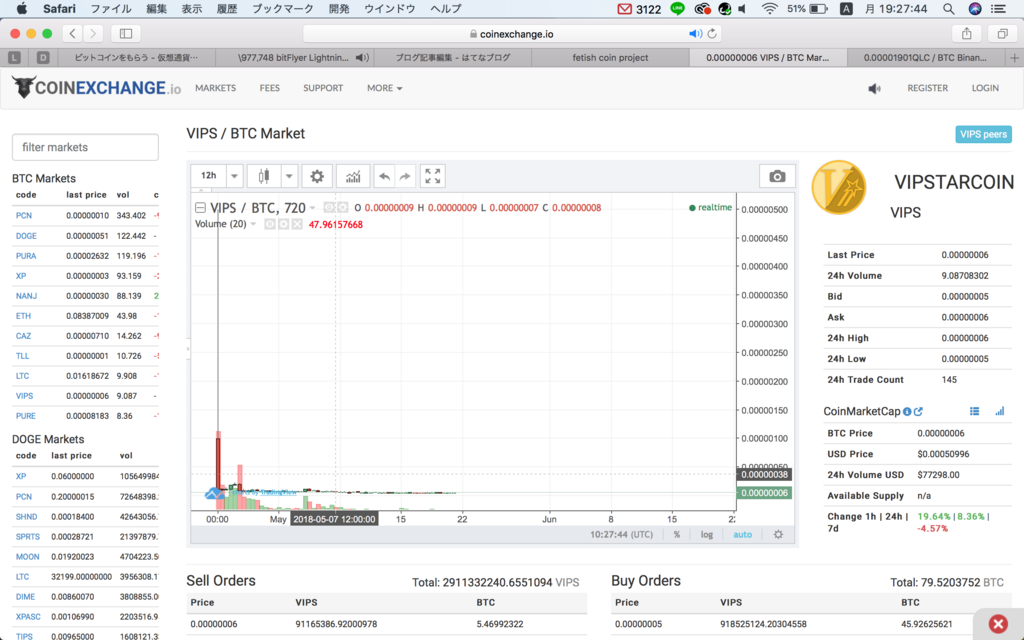Redo the chart action
The height and width of the screenshot is (640, 1024).
pyautogui.click(x=405, y=176)
